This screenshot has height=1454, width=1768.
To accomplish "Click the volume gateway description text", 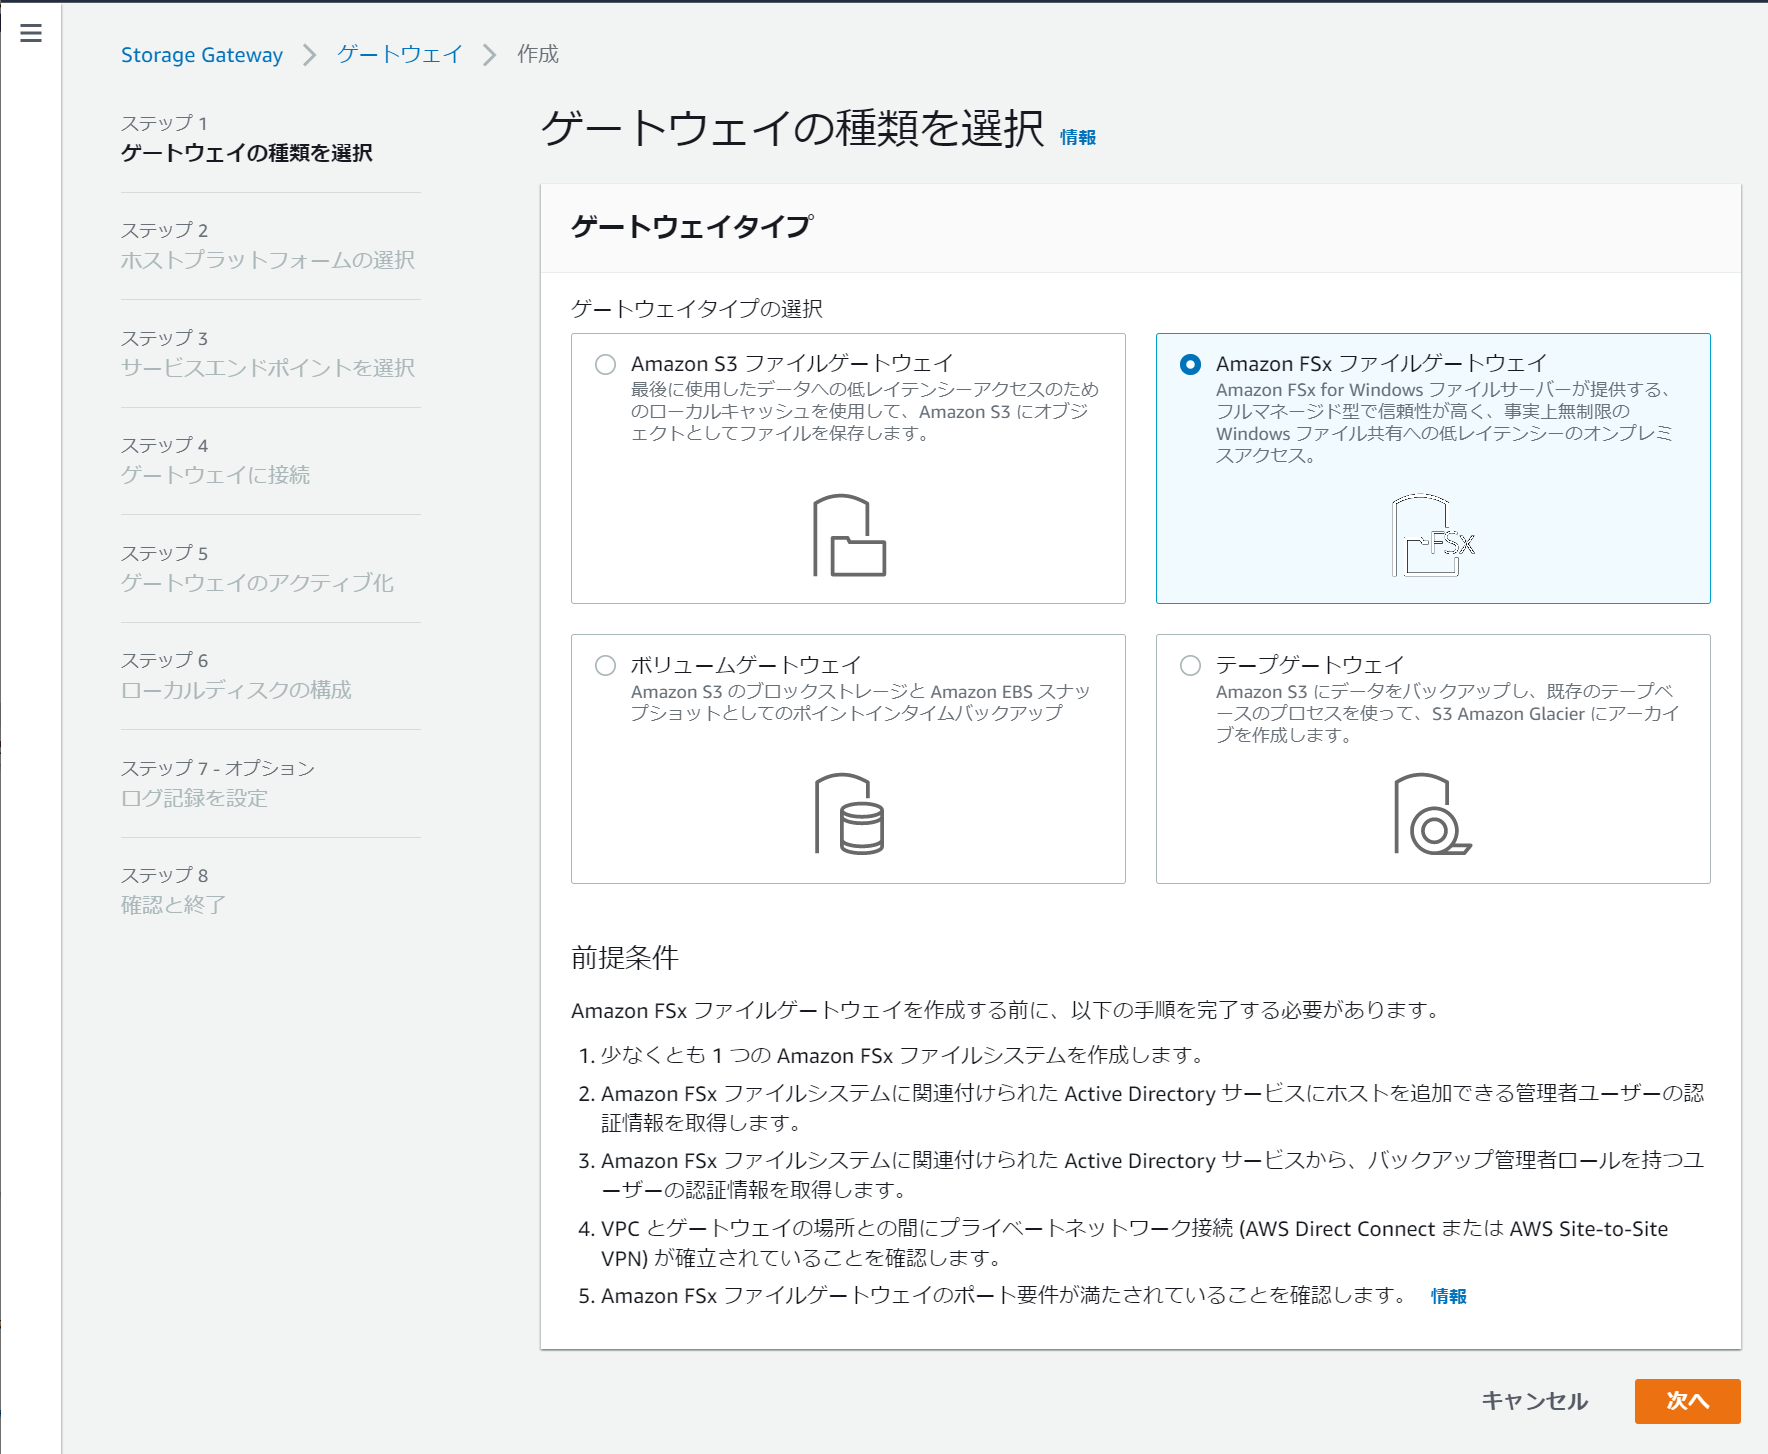I will 860,702.
